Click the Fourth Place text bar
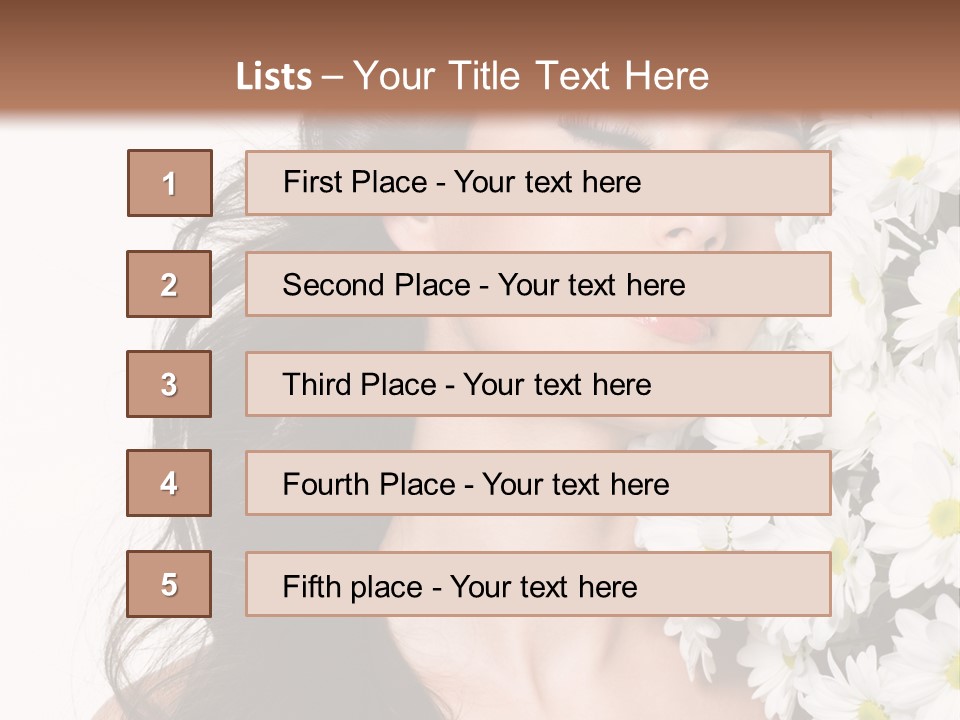The height and width of the screenshot is (720, 960). tap(538, 483)
